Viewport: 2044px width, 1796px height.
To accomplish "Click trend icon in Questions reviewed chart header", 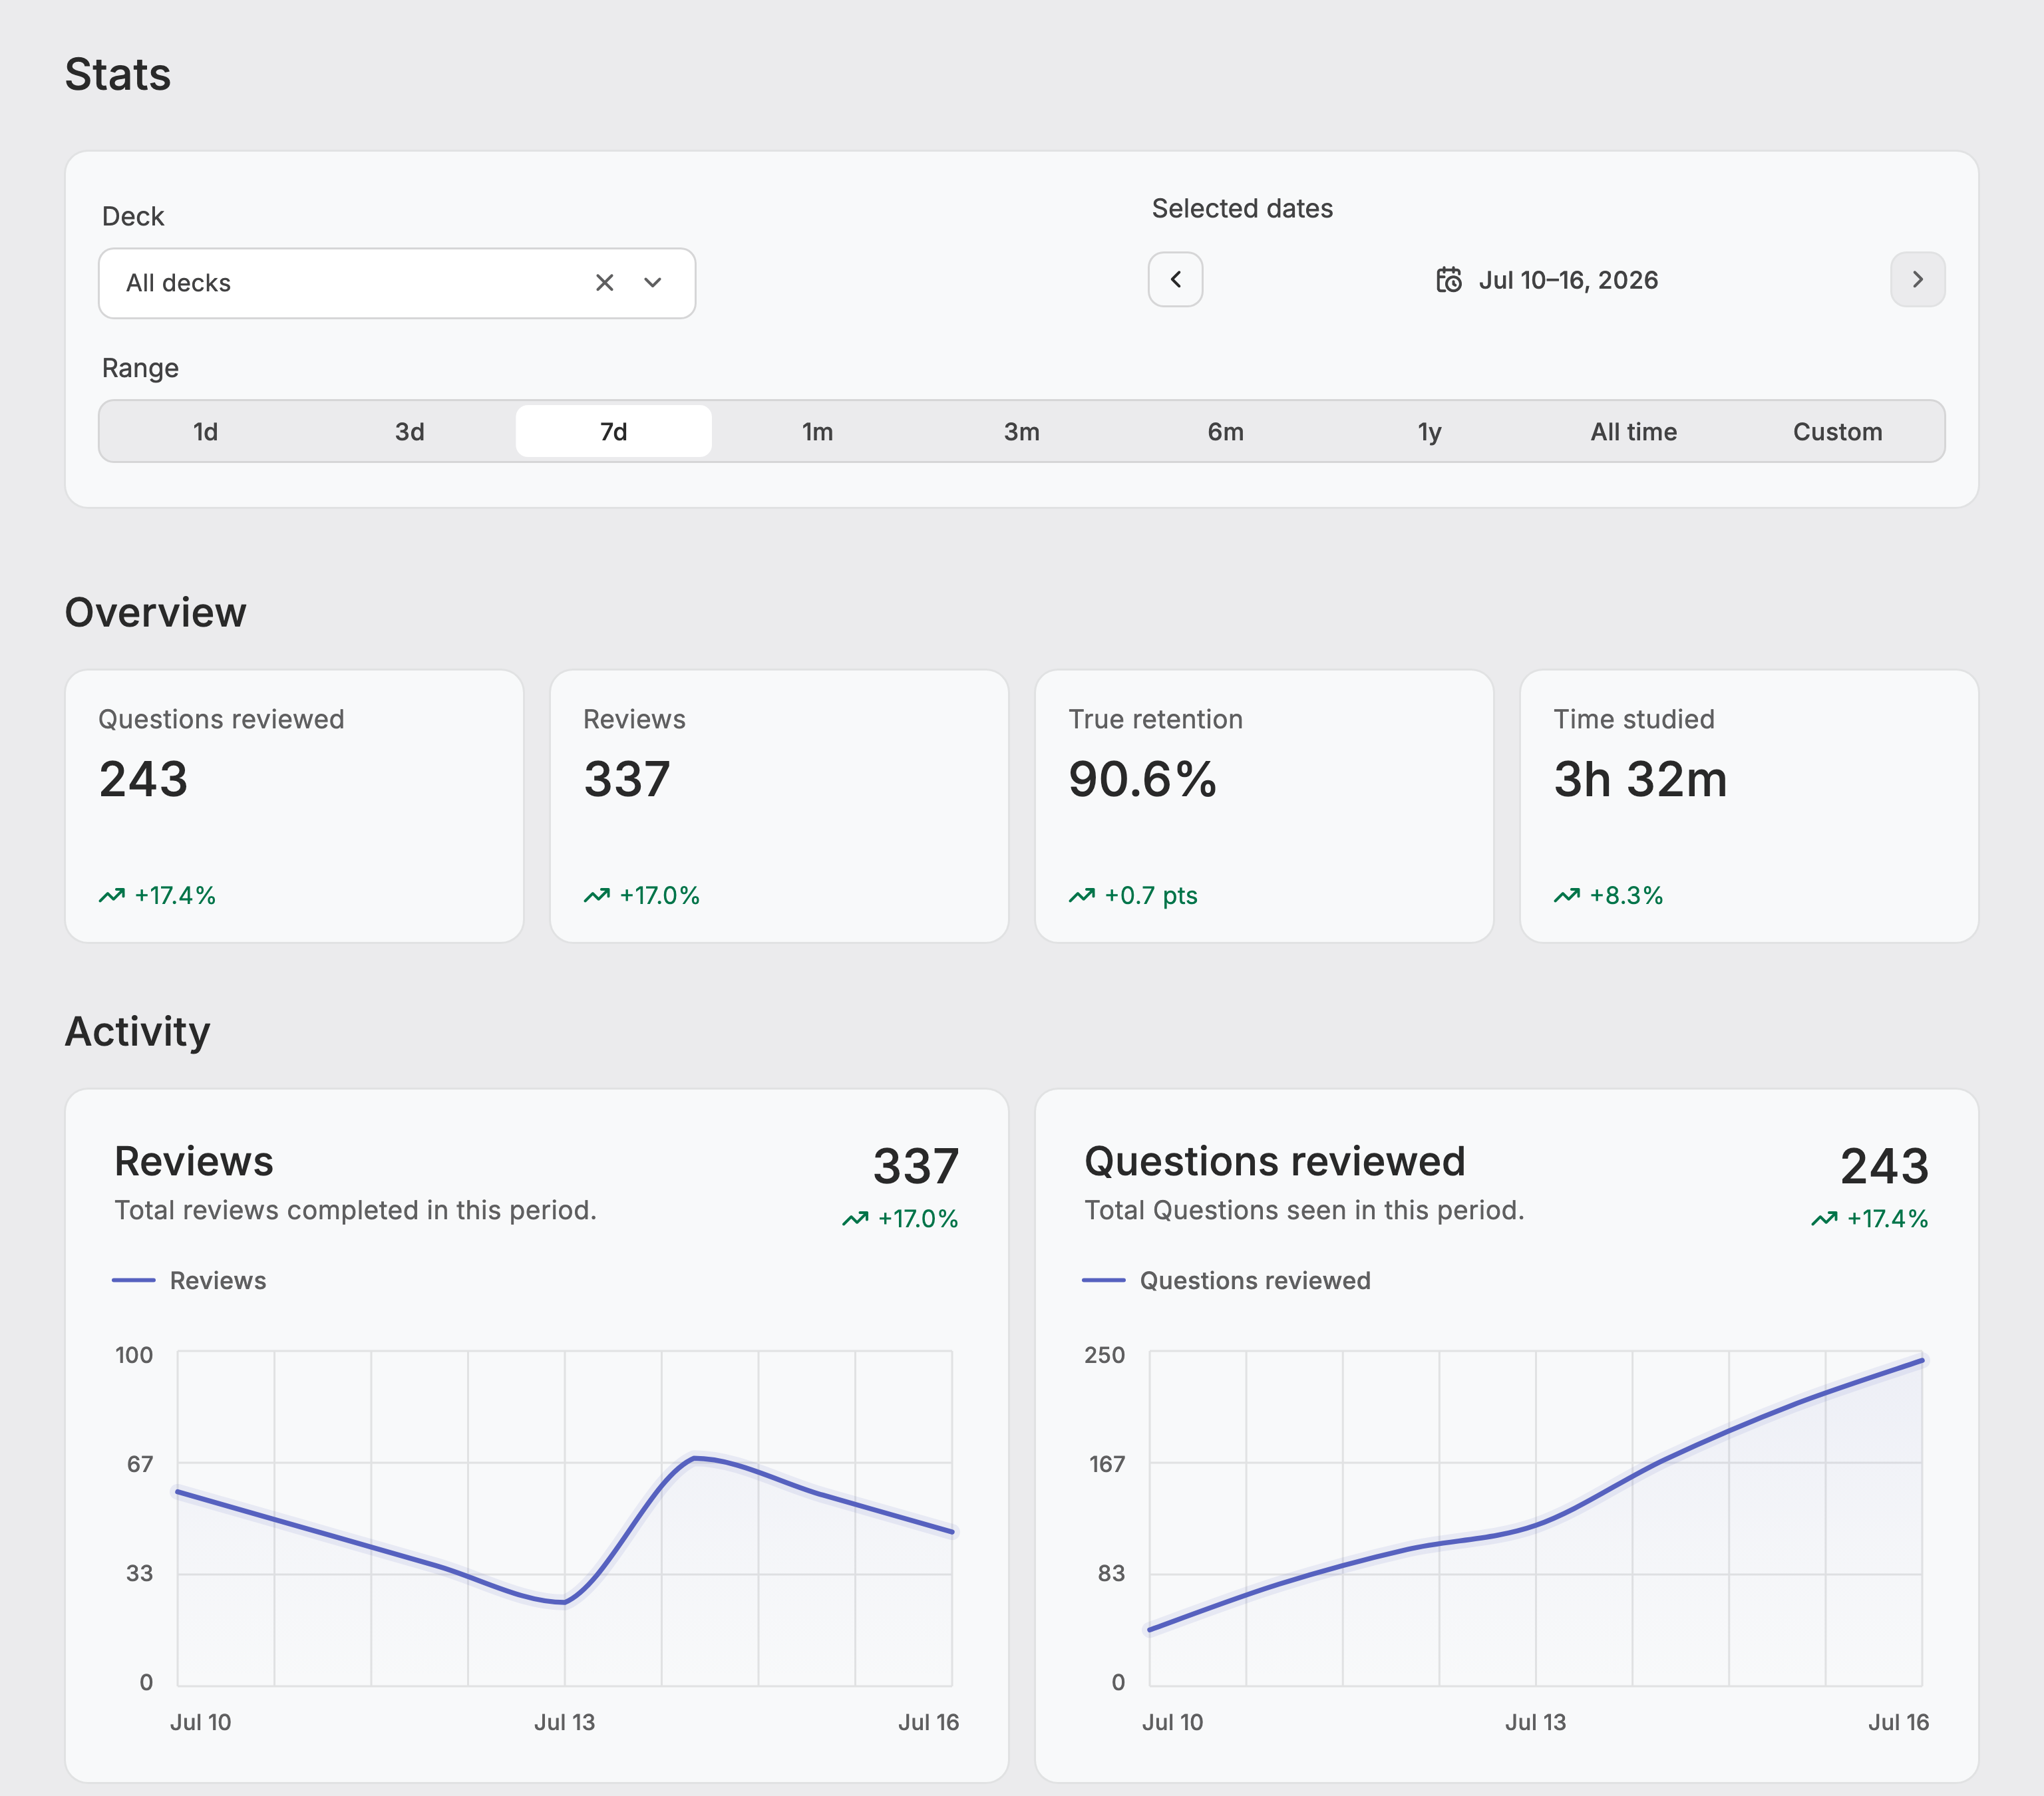I will pyautogui.click(x=1824, y=1218).
